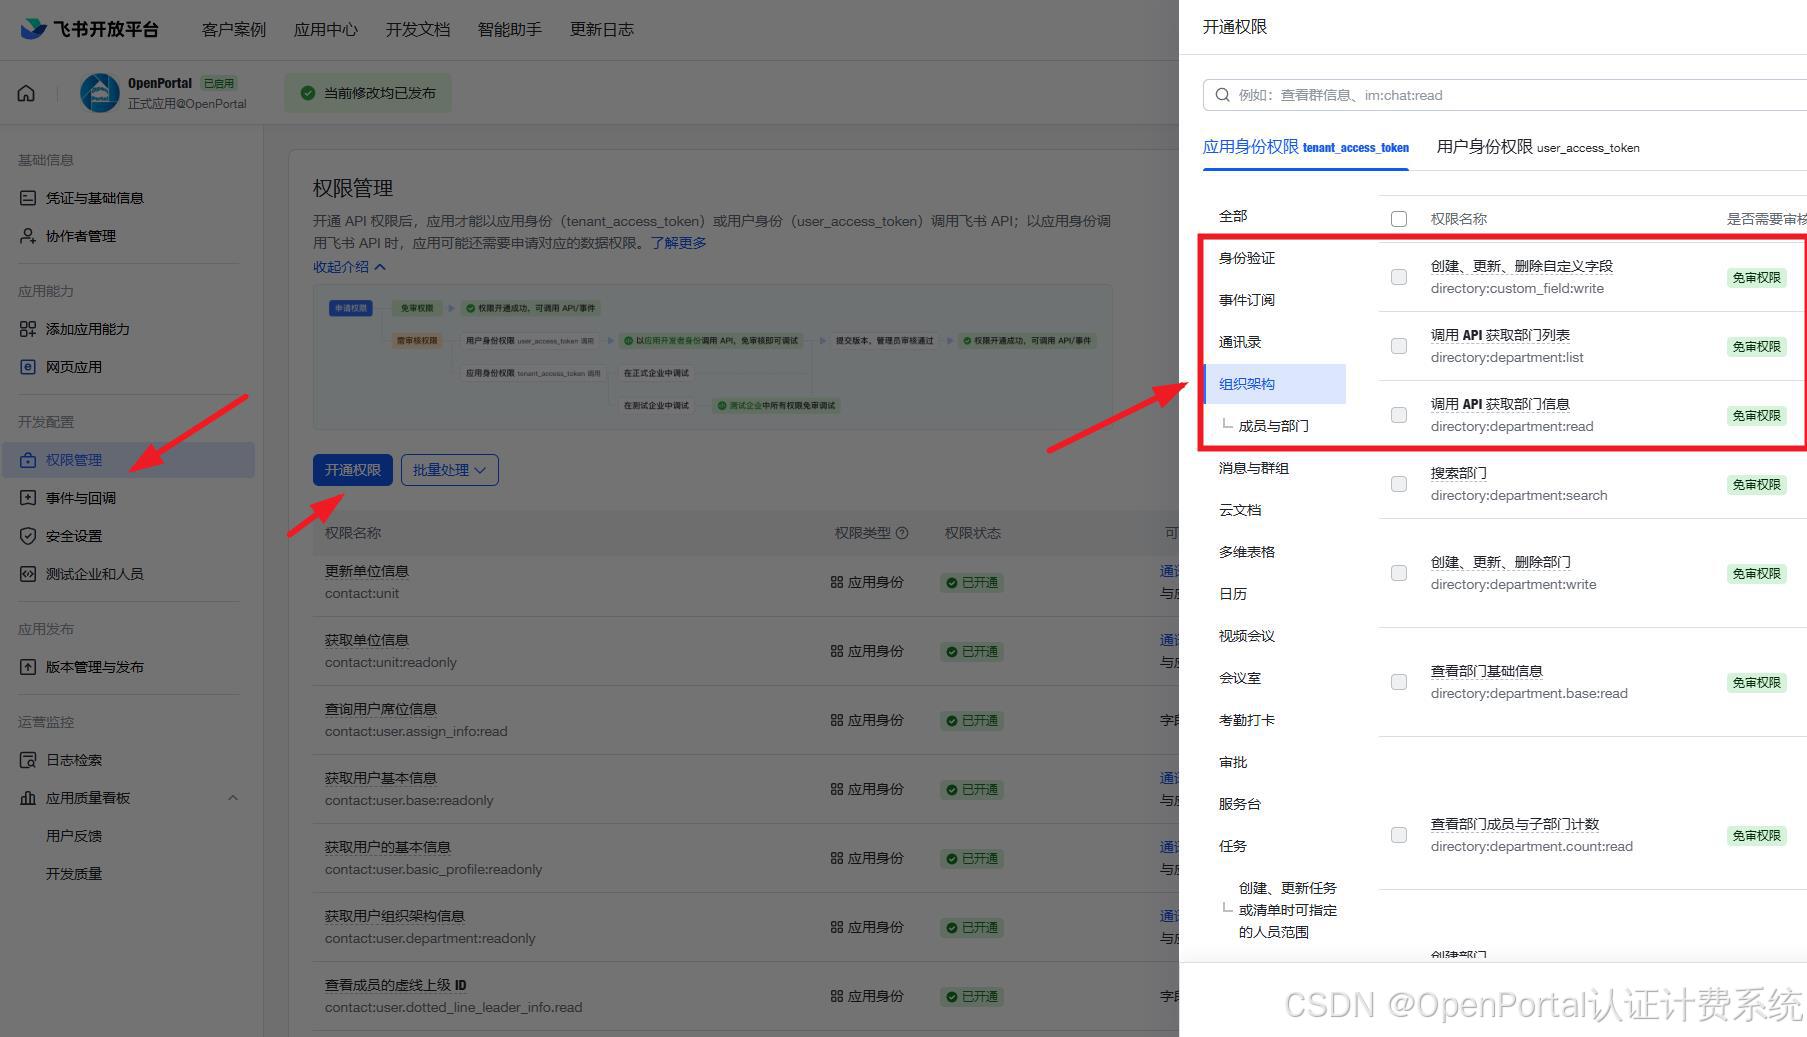
Task: Click the 凭证与基础信息 sidebar icon
Action: pos(28,198)
